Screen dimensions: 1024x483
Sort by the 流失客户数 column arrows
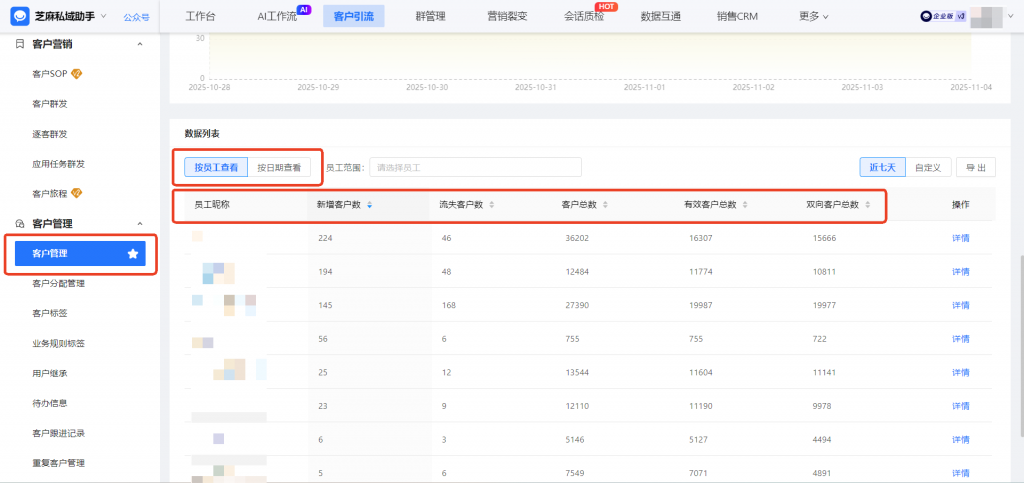(x=492, y=205)
